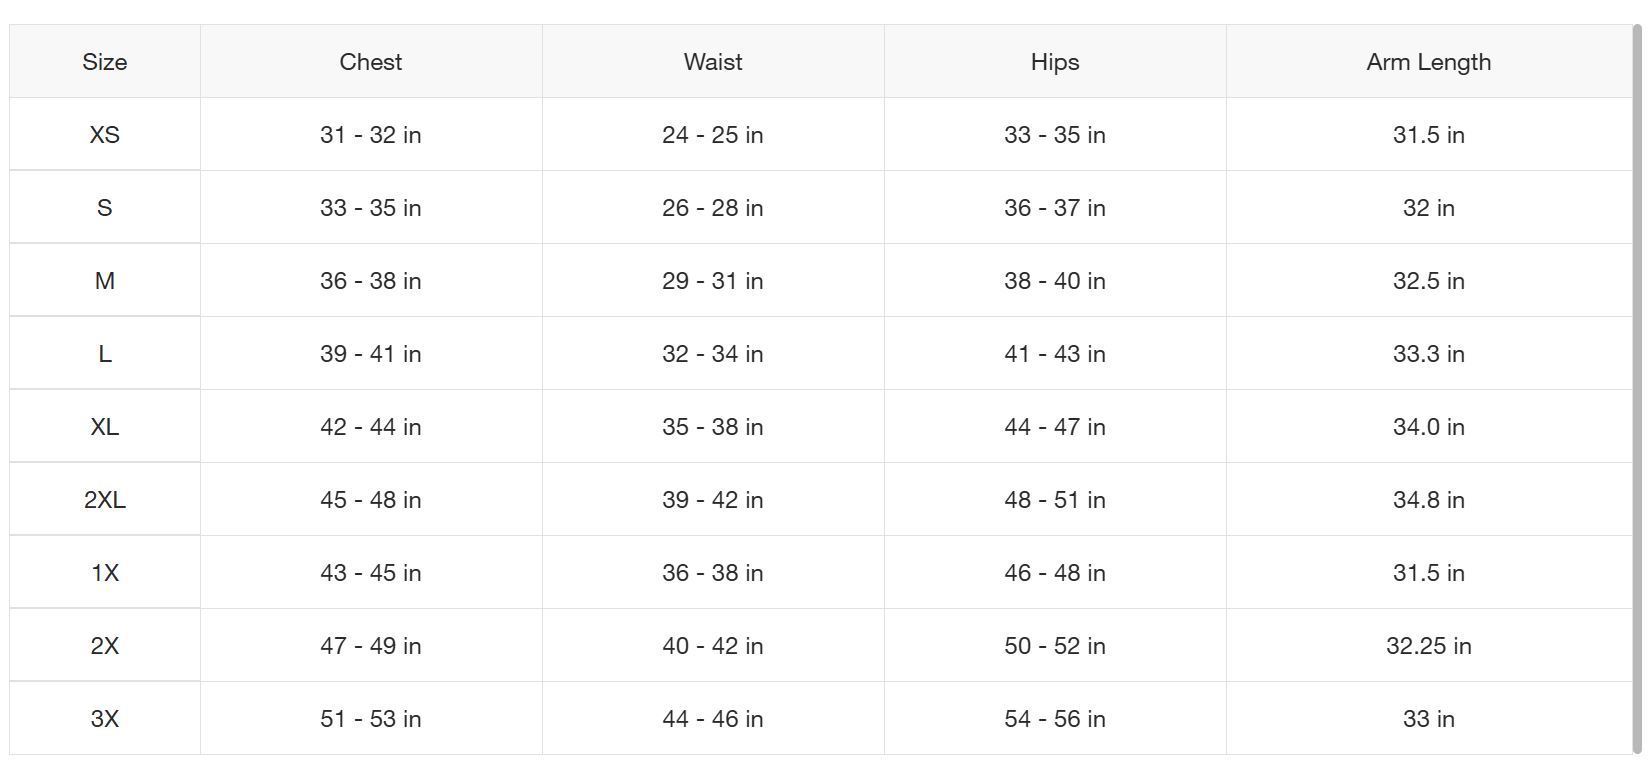Select the 3X hips cell 54 - 56 in
Image resolution: width=1651 pixels, height=783 pixels.
coord(1055,719)
